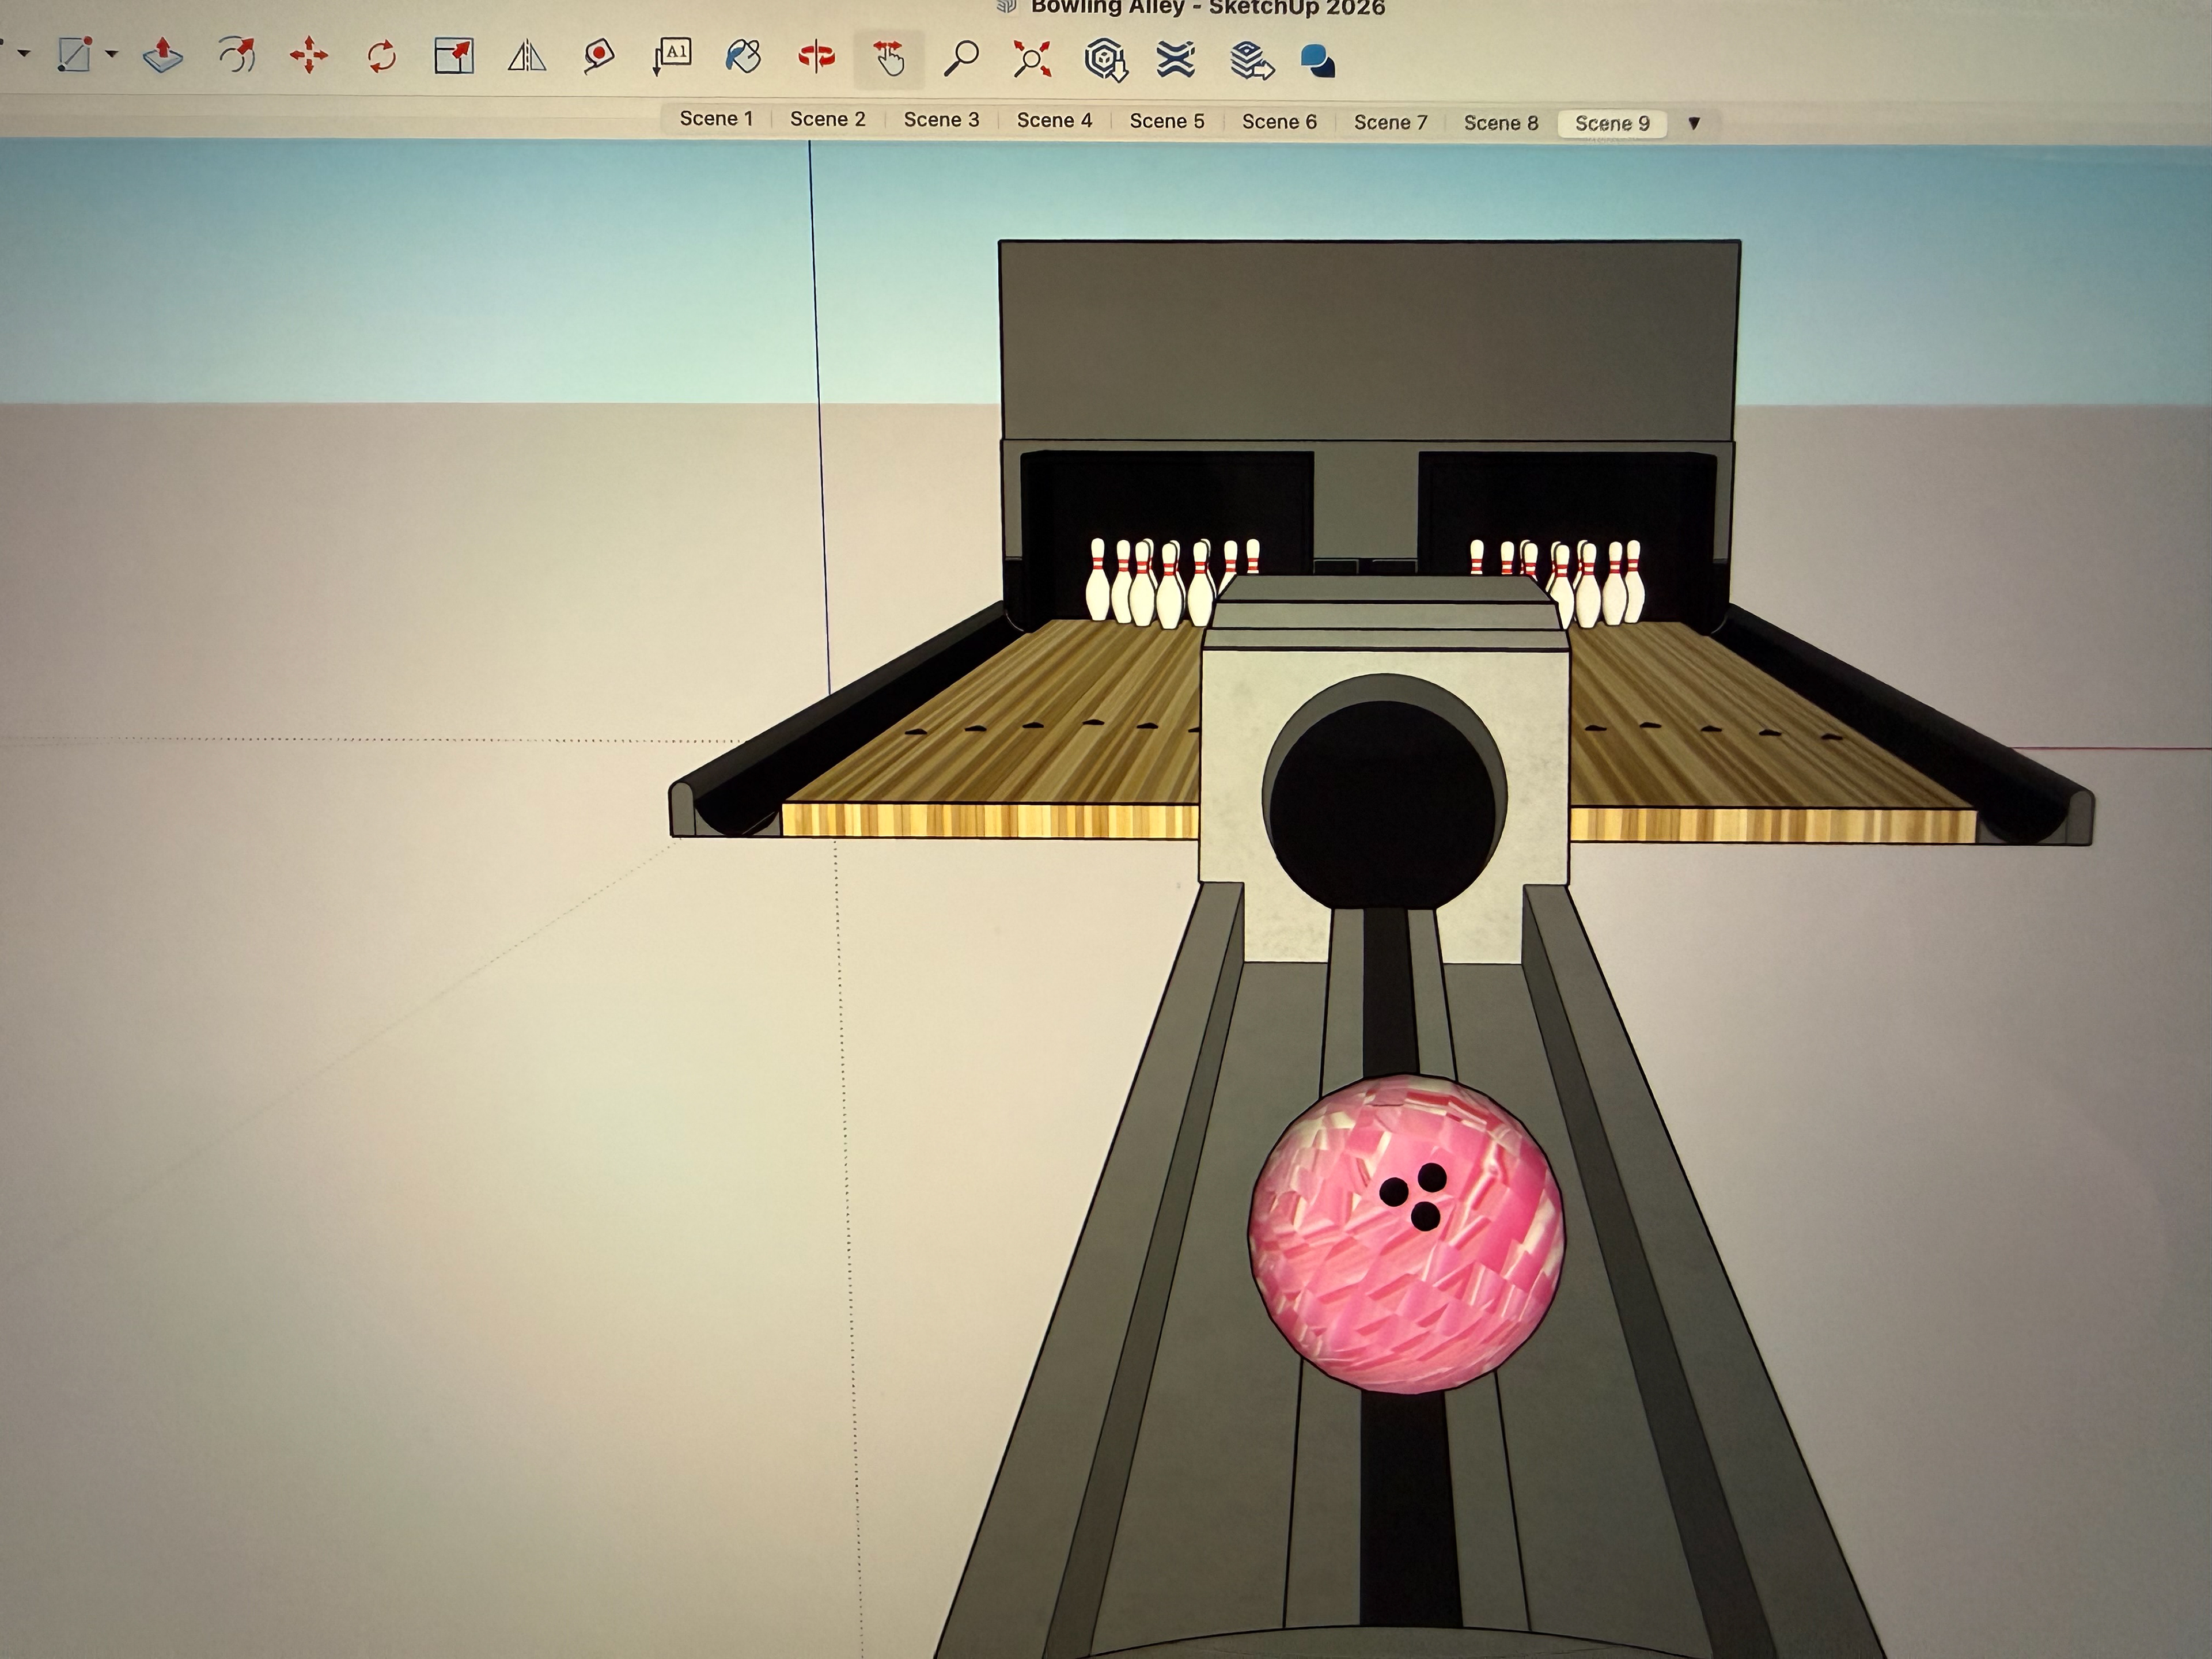Click the Zoom Extents tool
Viewport: 2212px width, 1659px height.
[x=1032, y=59]
